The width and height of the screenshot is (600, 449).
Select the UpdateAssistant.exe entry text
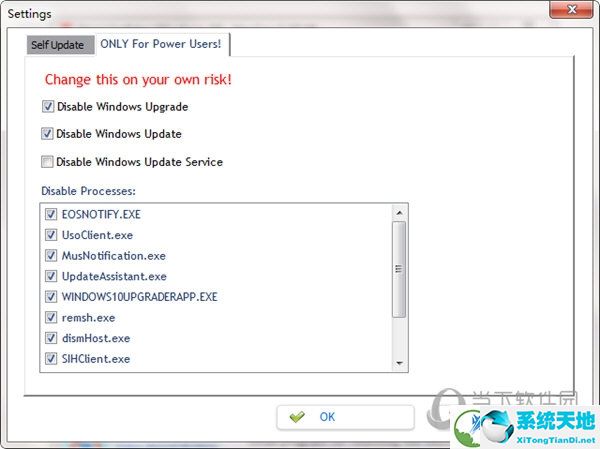[114, 276]
